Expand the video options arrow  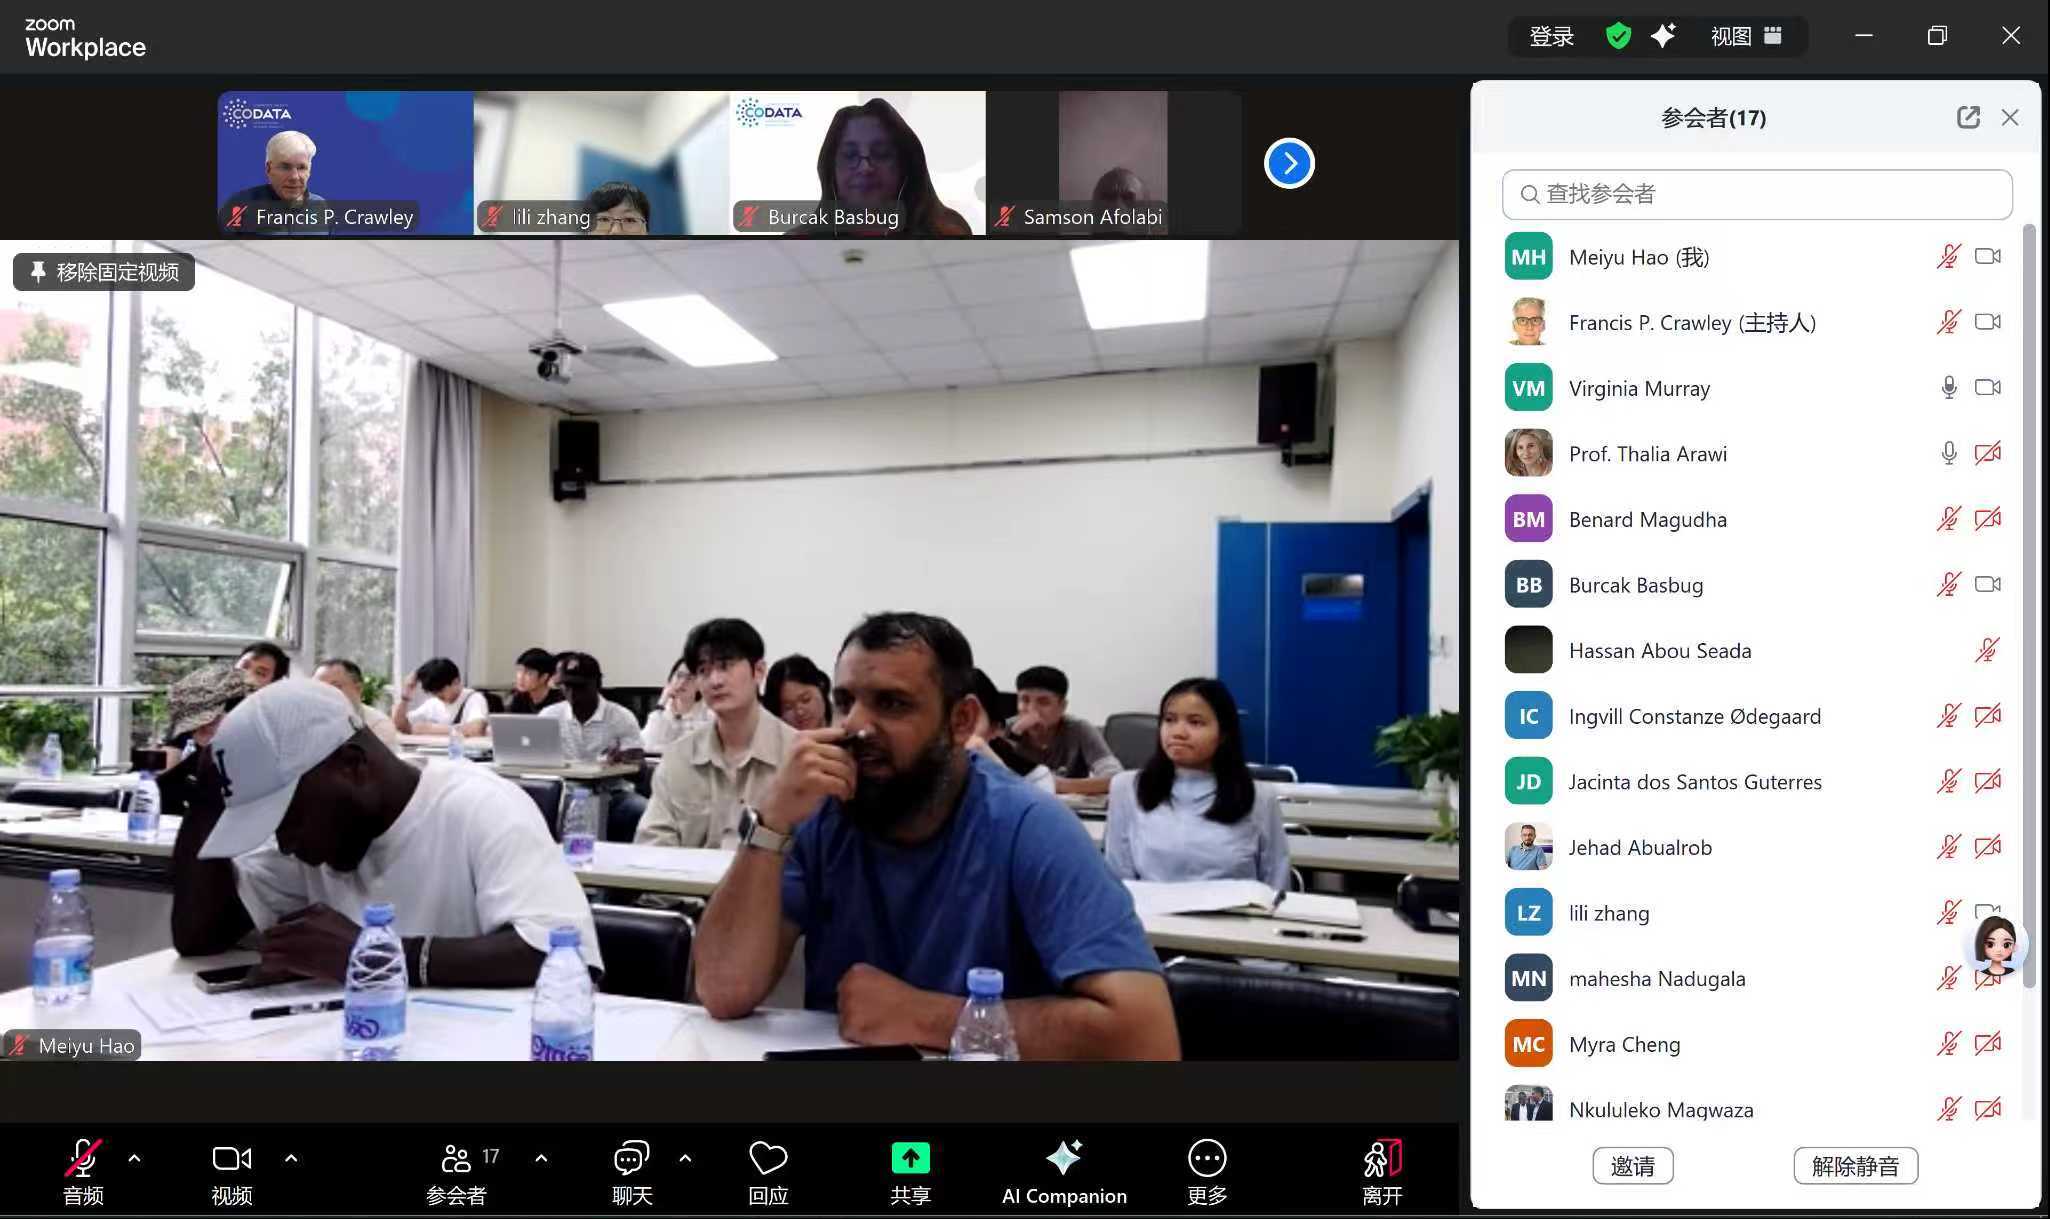click(291, 1158)
